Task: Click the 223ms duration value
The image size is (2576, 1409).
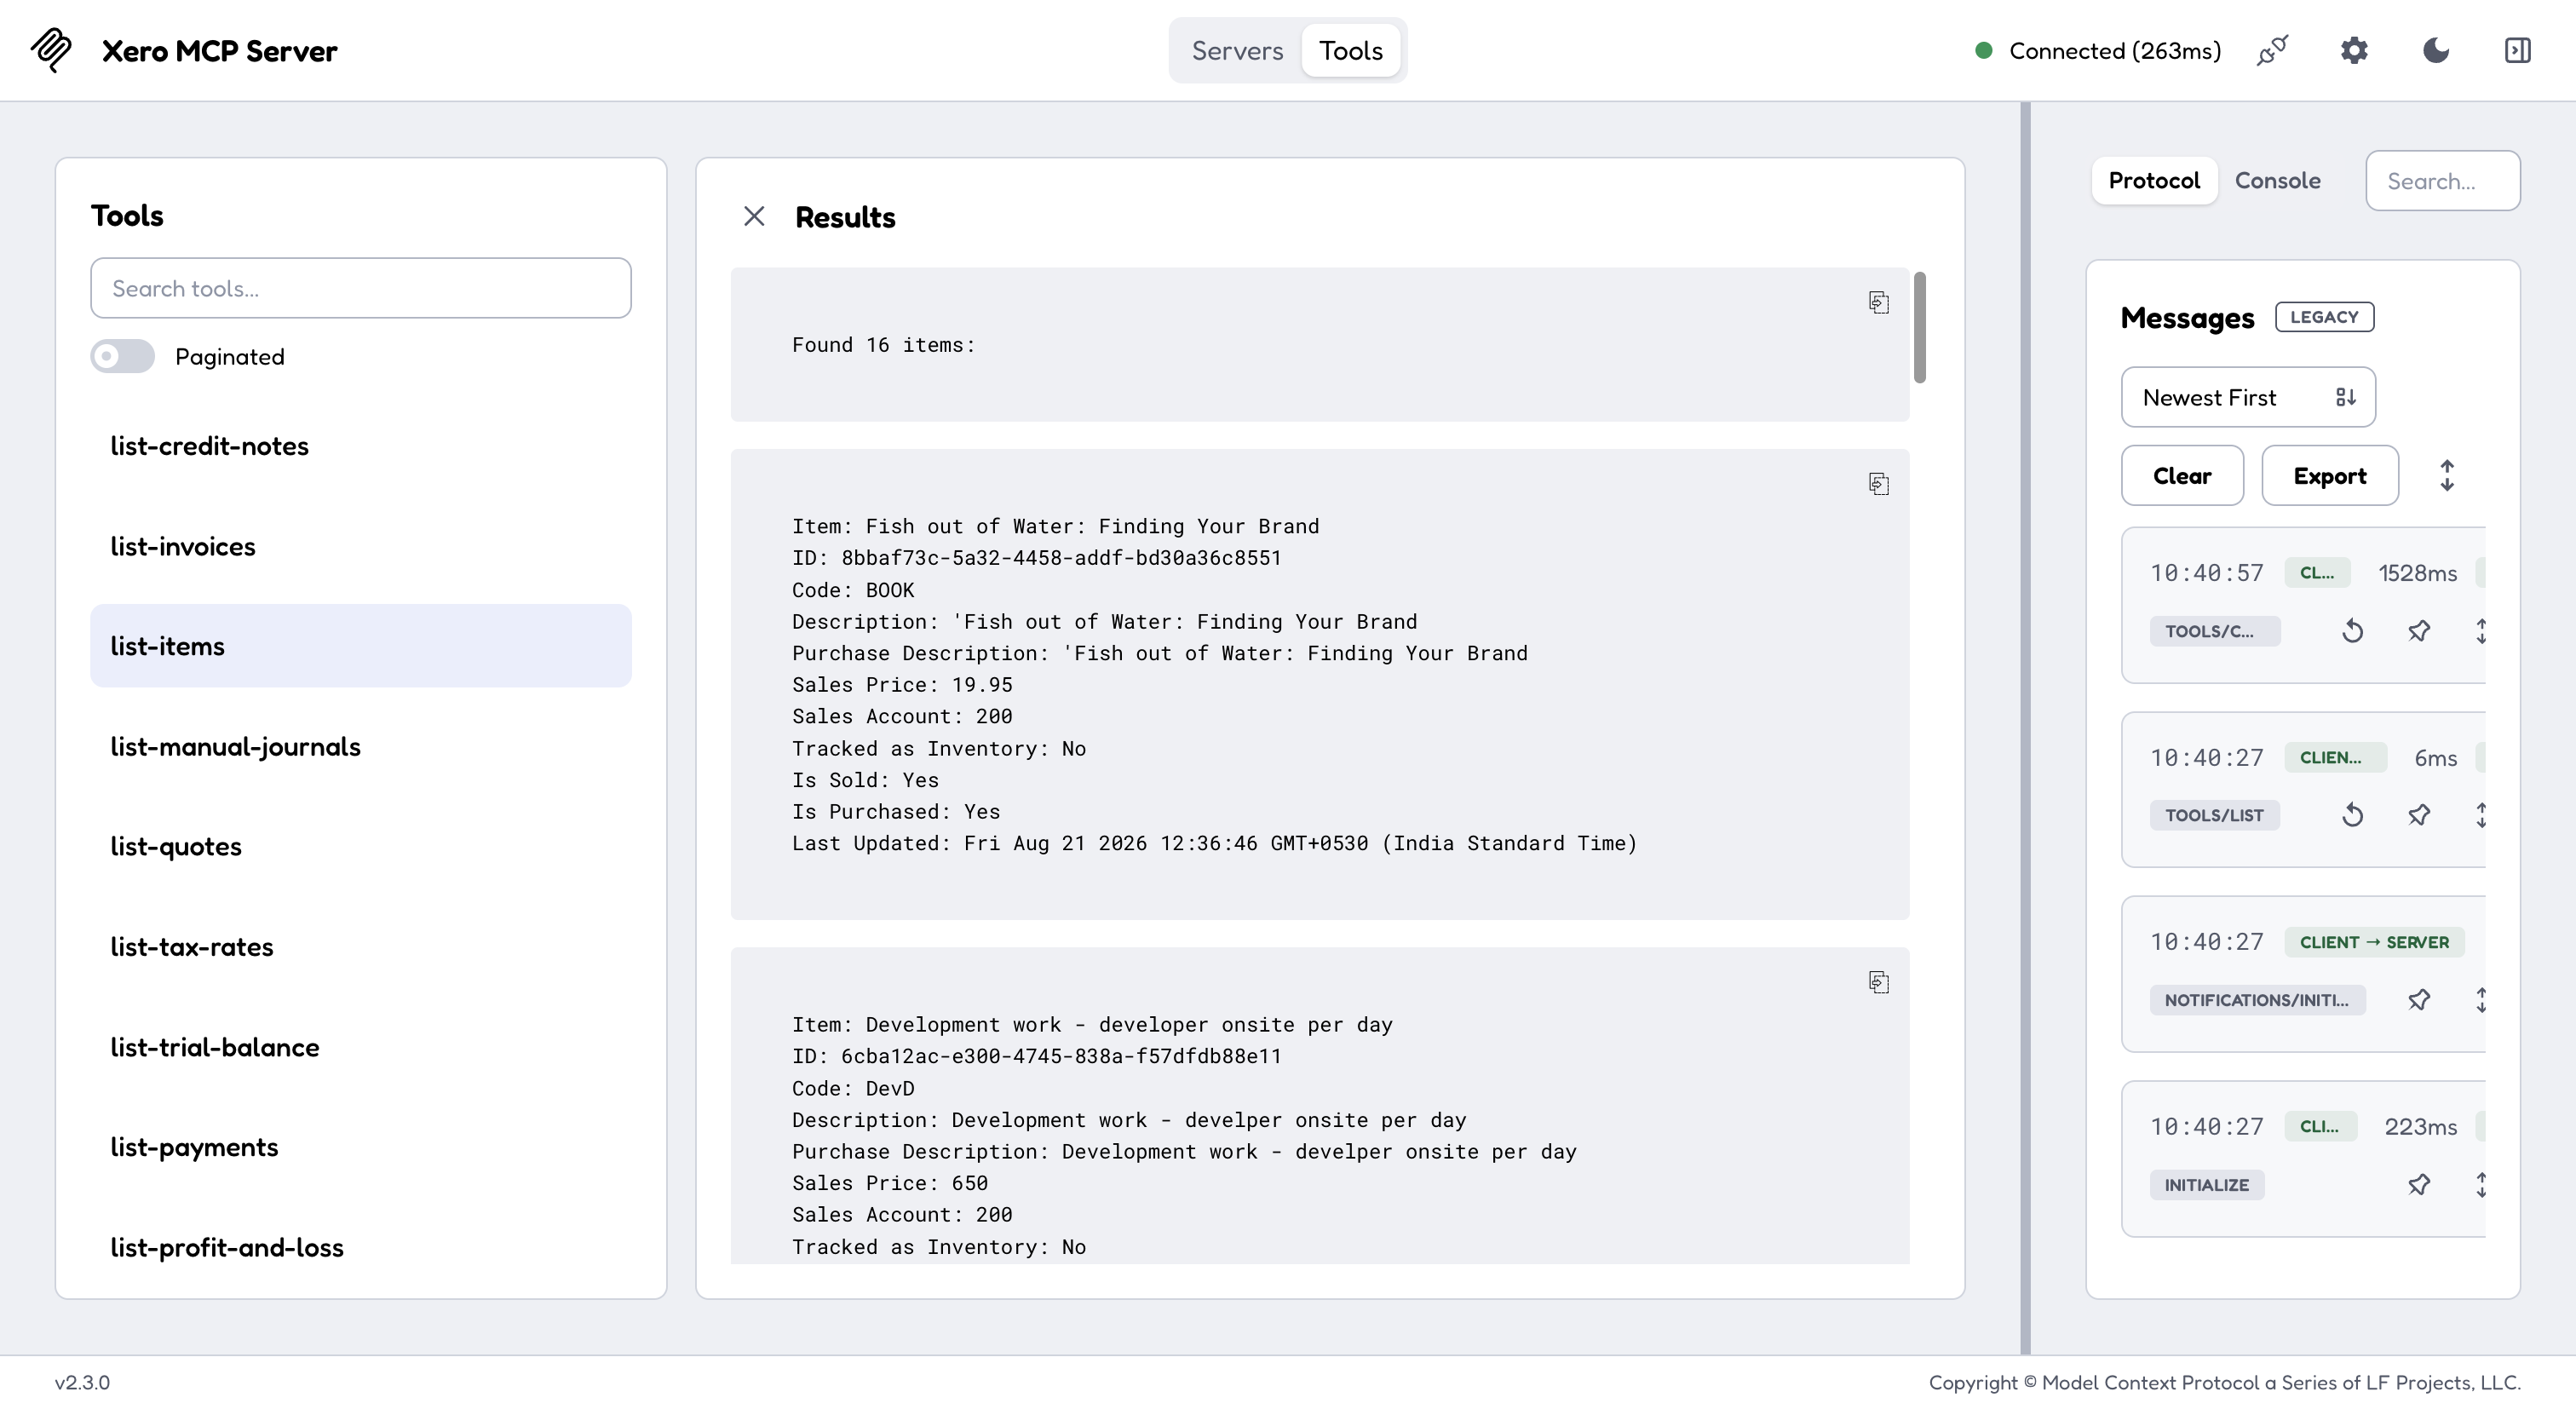Action: click(2420, 1127)
